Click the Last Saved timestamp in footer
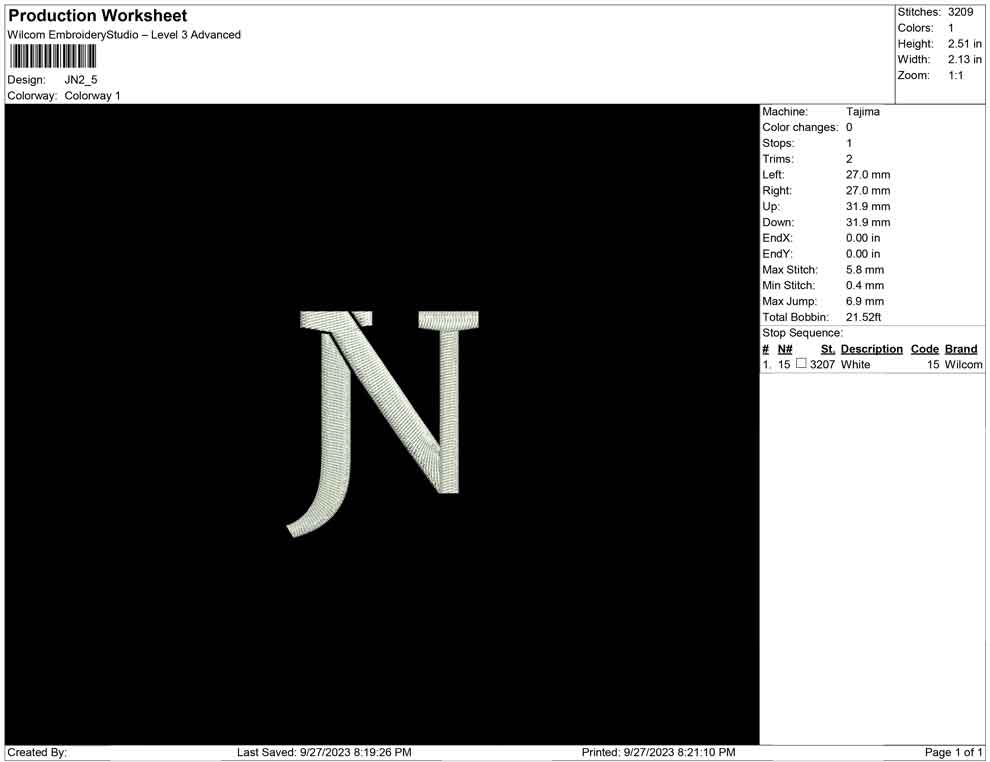Screen dimensions: 990x762 [x=324, y=752]
